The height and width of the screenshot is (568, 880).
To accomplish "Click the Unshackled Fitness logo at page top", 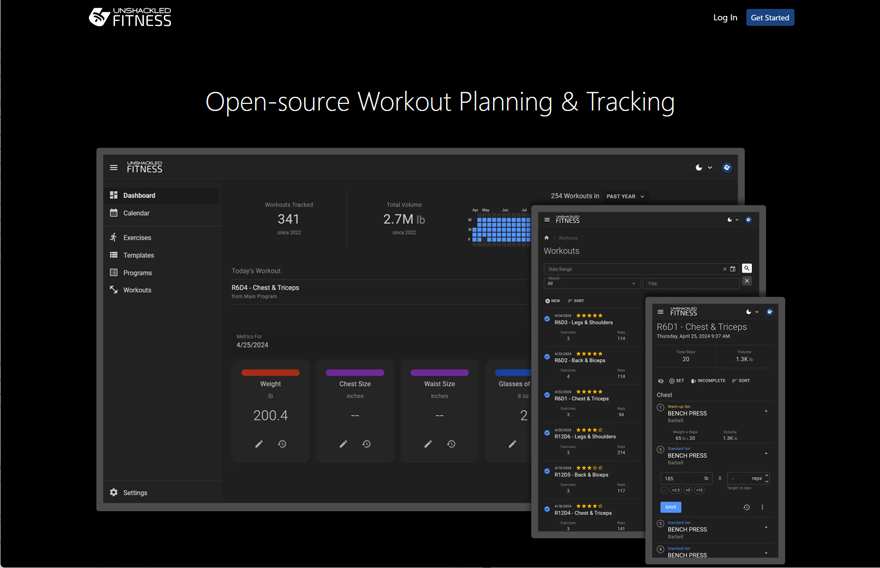I will [130, 17].
